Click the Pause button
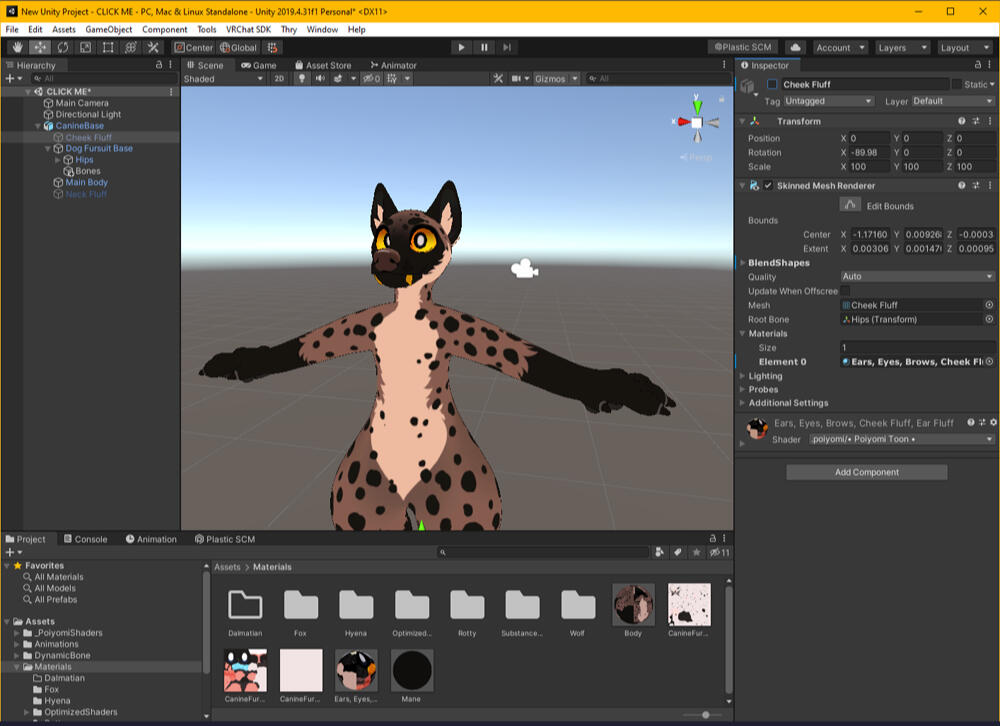Viewport: 1000px width, 726px height. click(484, 47)
